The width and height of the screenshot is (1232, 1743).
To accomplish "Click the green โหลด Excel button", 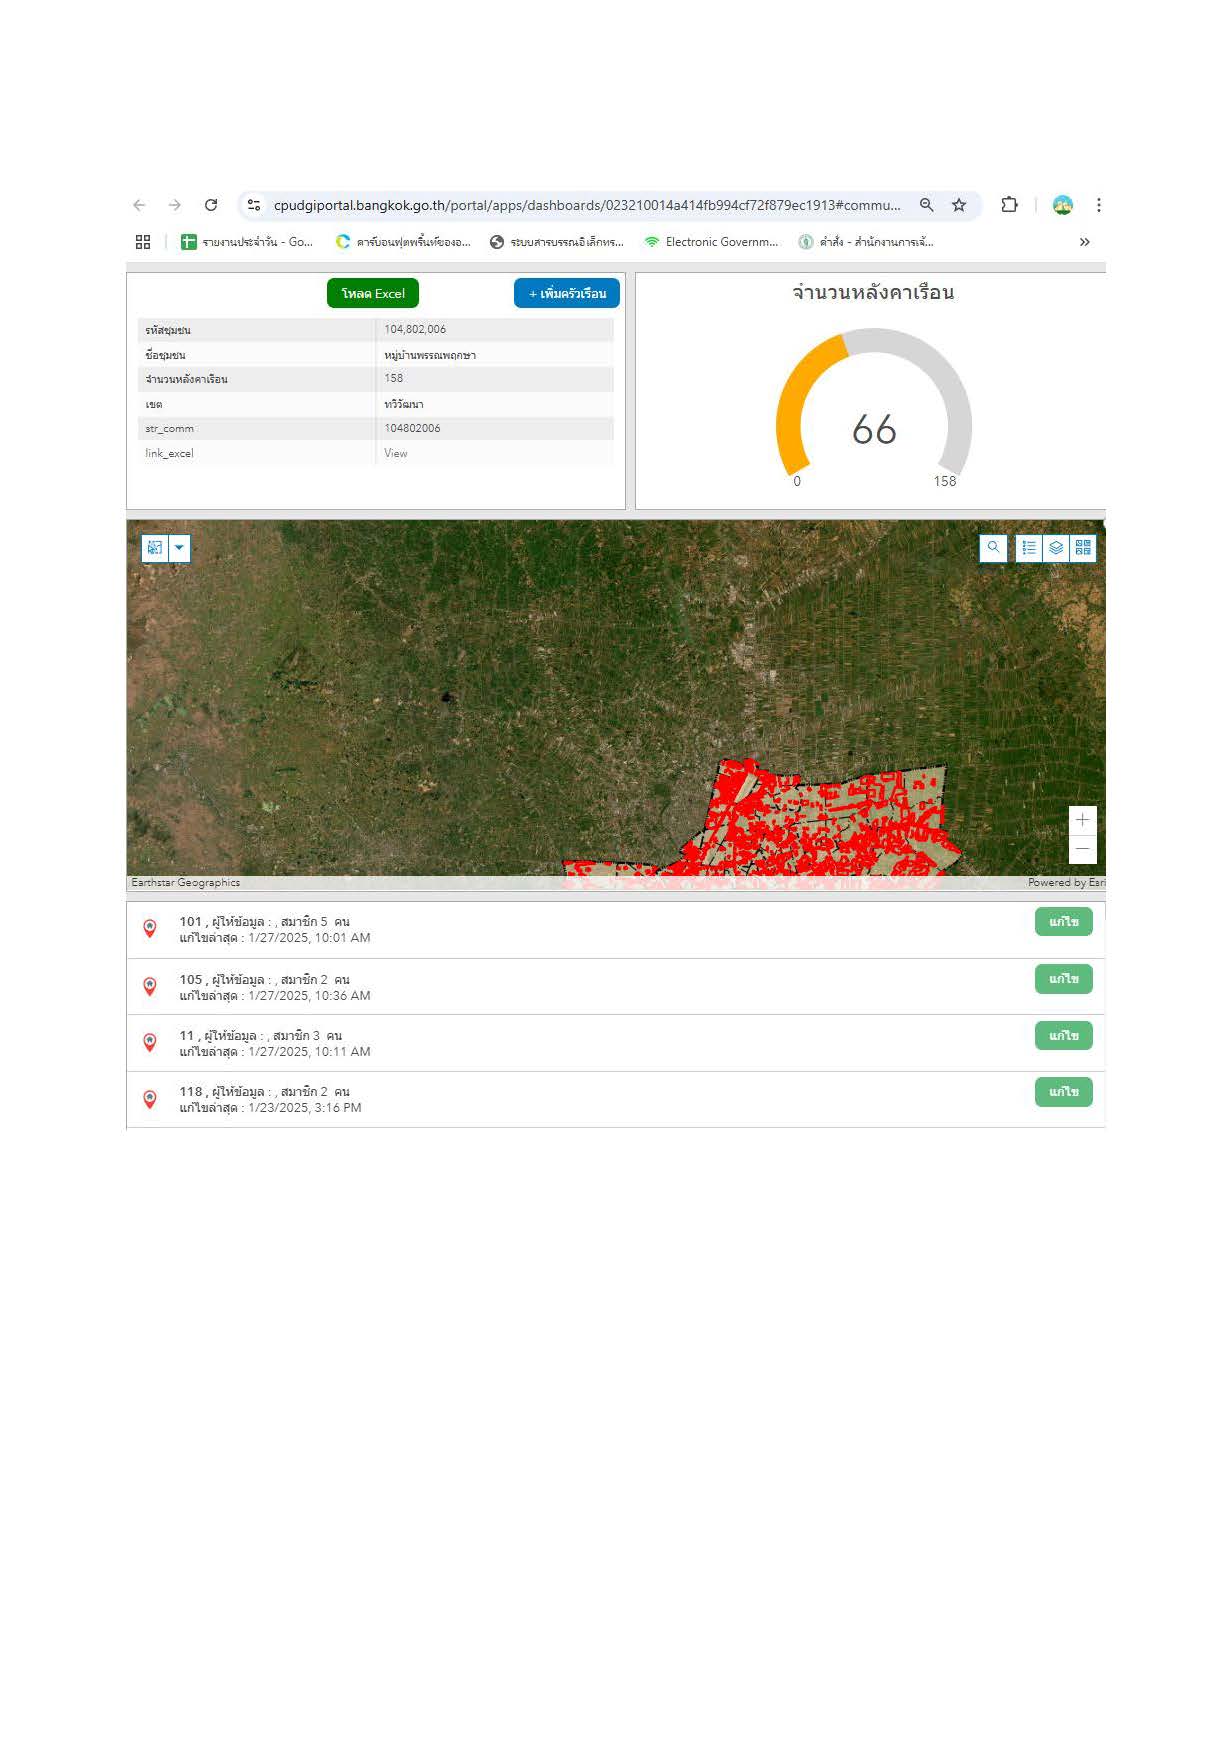I will pyautogui.click(x=373, y=293).
